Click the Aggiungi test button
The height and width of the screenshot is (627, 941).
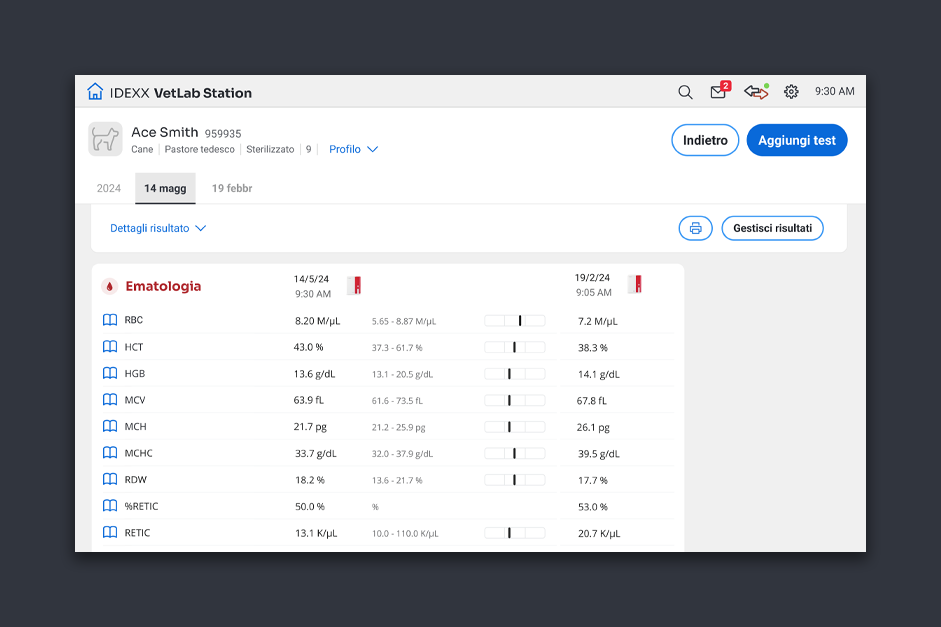[797, 140]
